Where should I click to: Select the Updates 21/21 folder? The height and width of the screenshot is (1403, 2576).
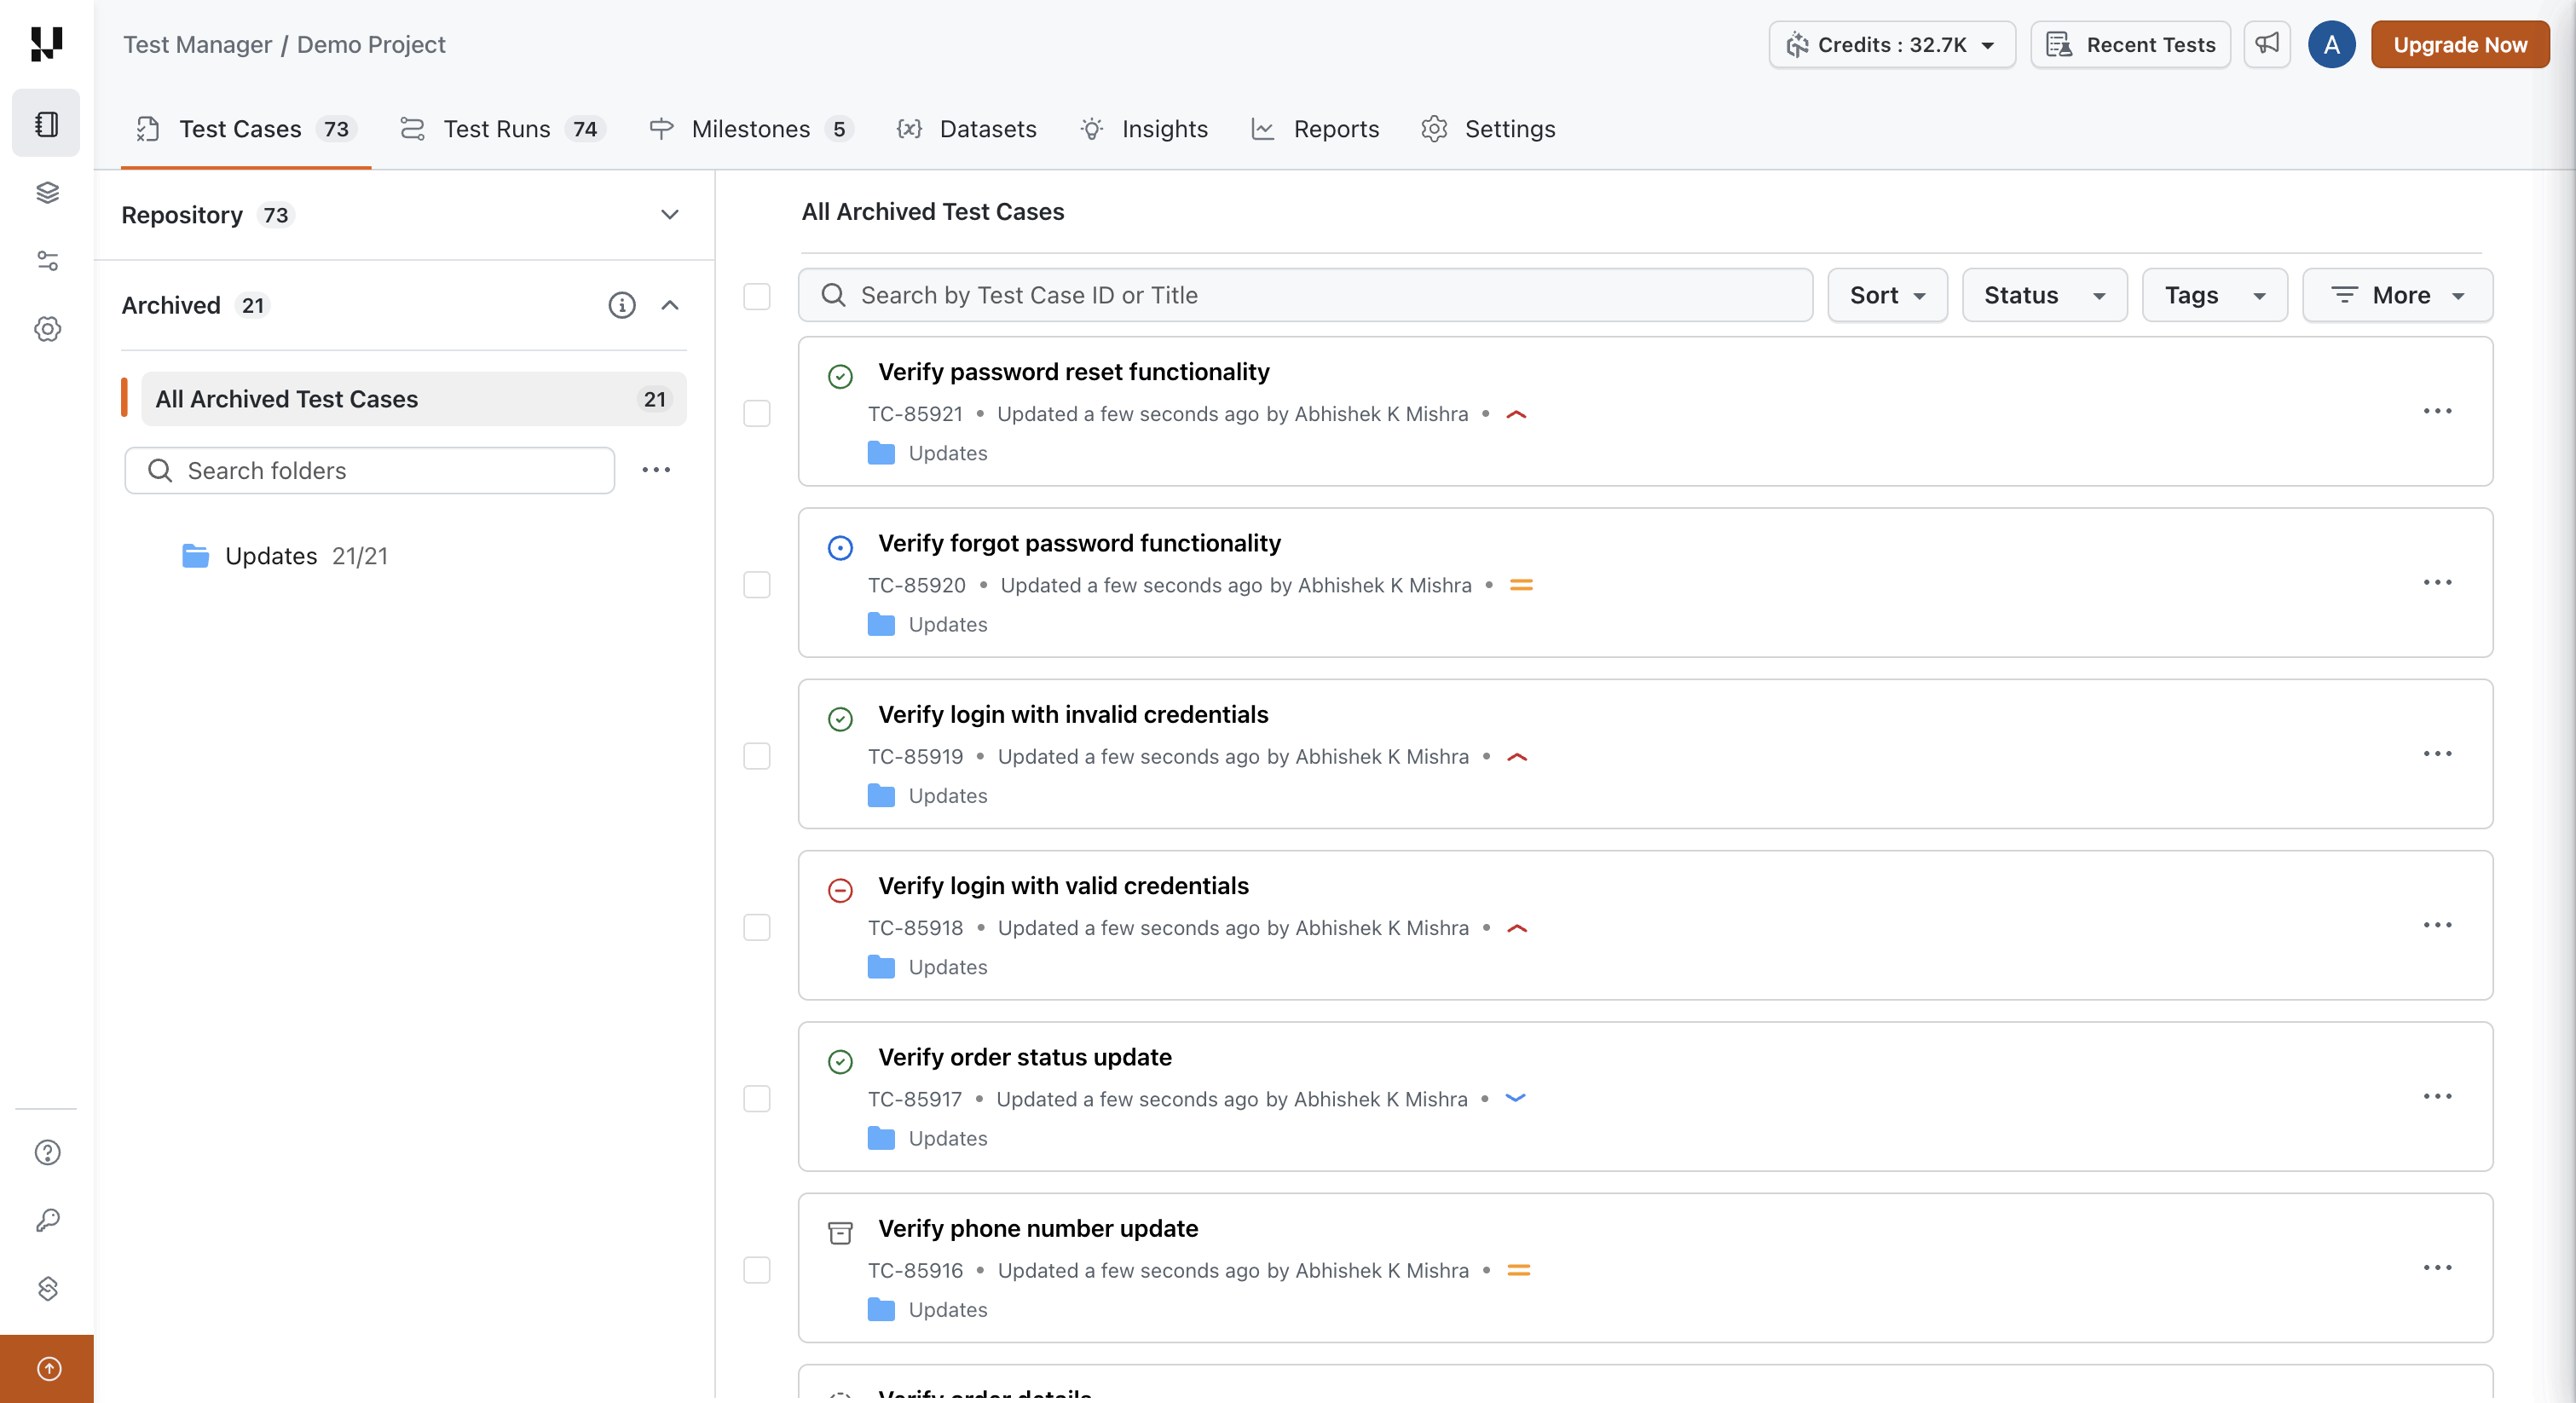285,556
